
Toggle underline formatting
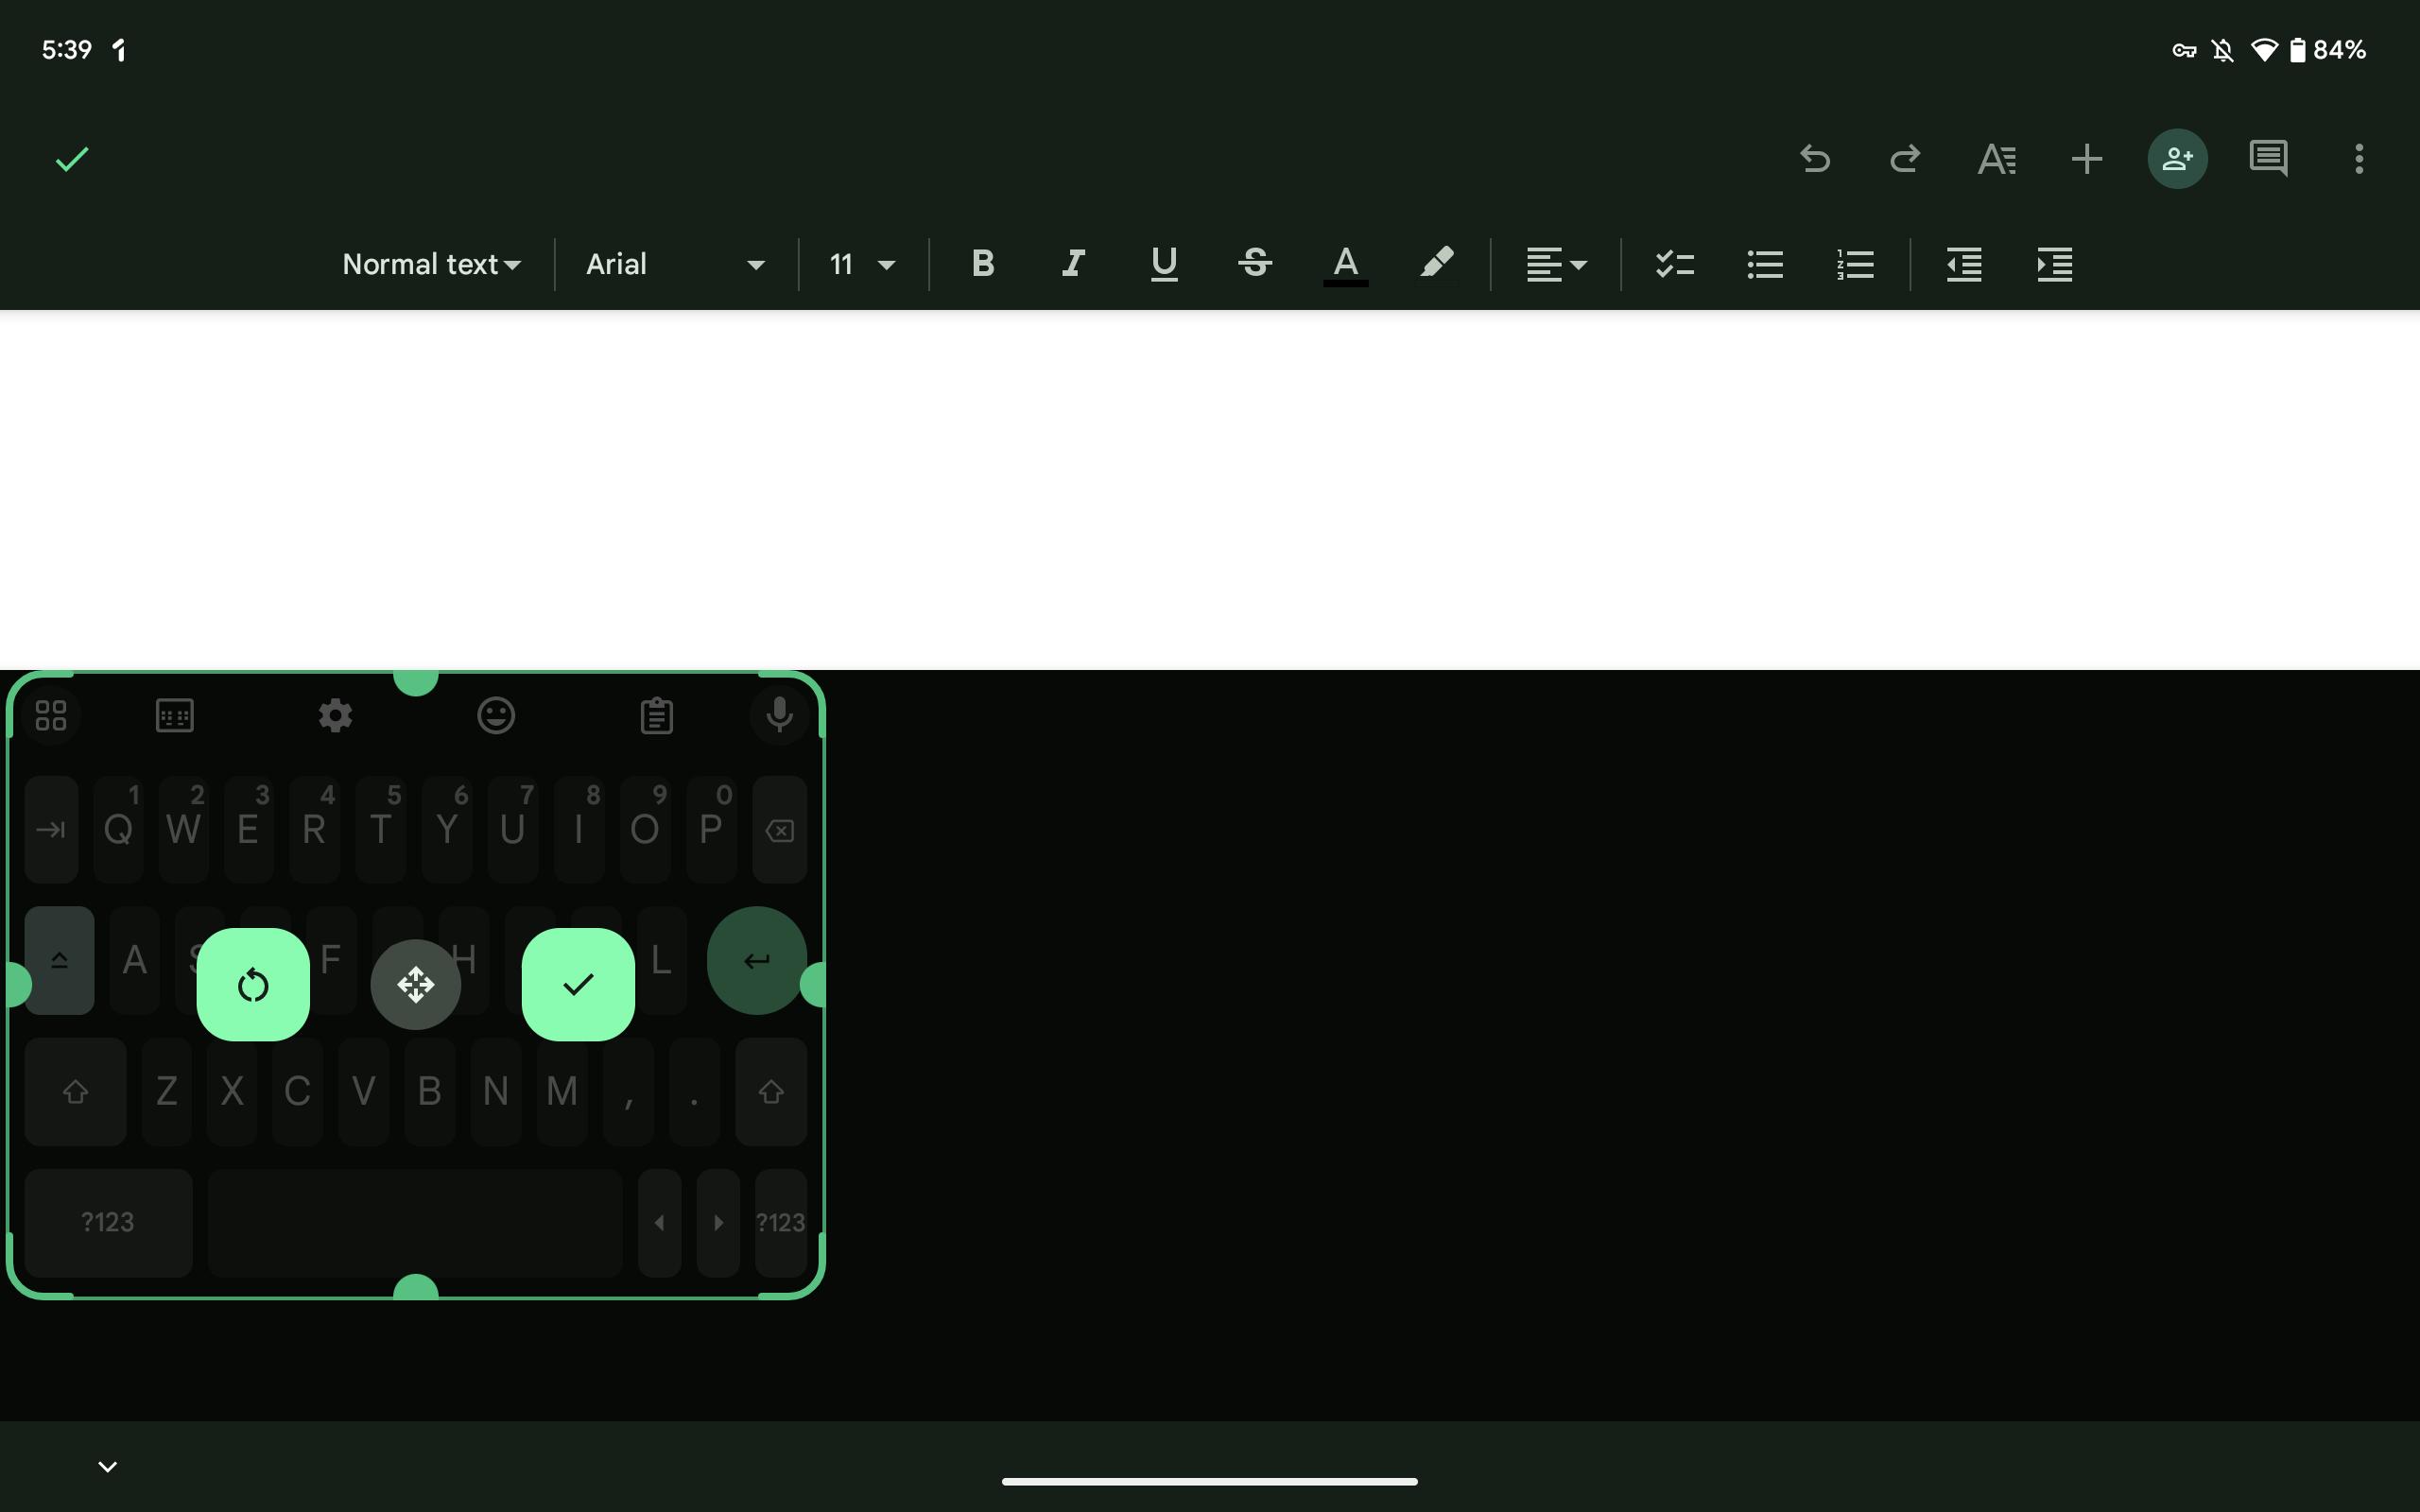pos(1162,263)
